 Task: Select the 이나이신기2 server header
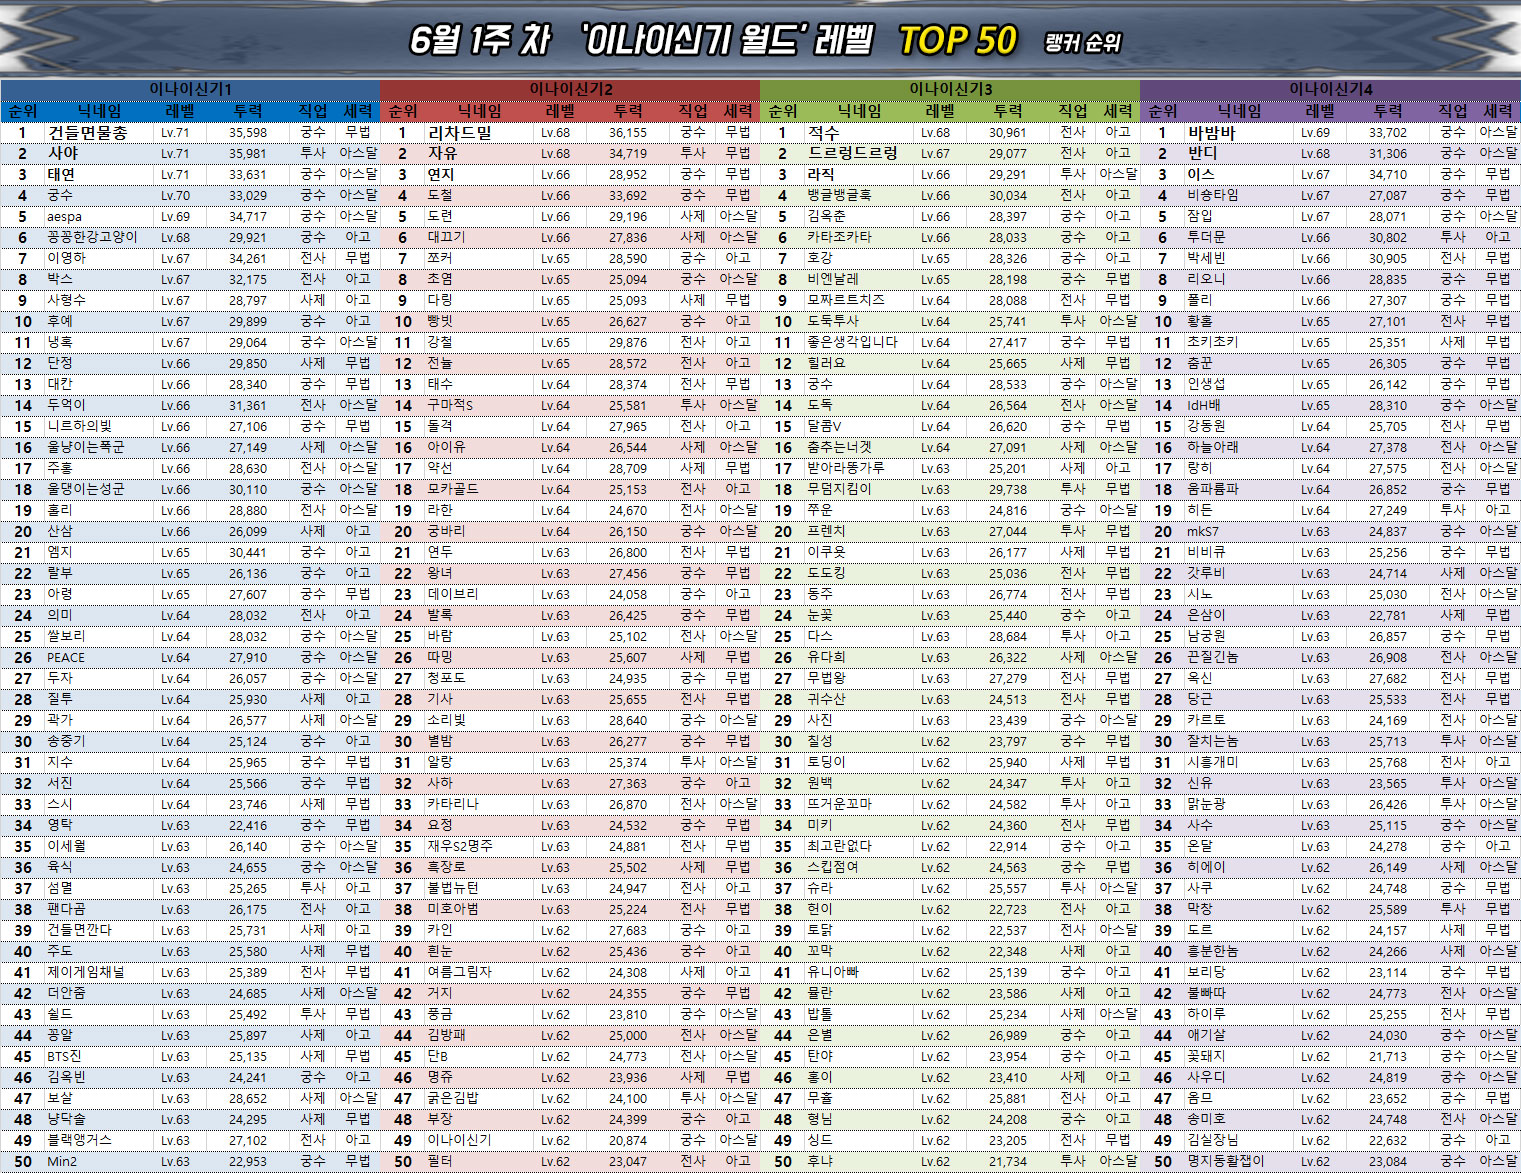[570, 89]
